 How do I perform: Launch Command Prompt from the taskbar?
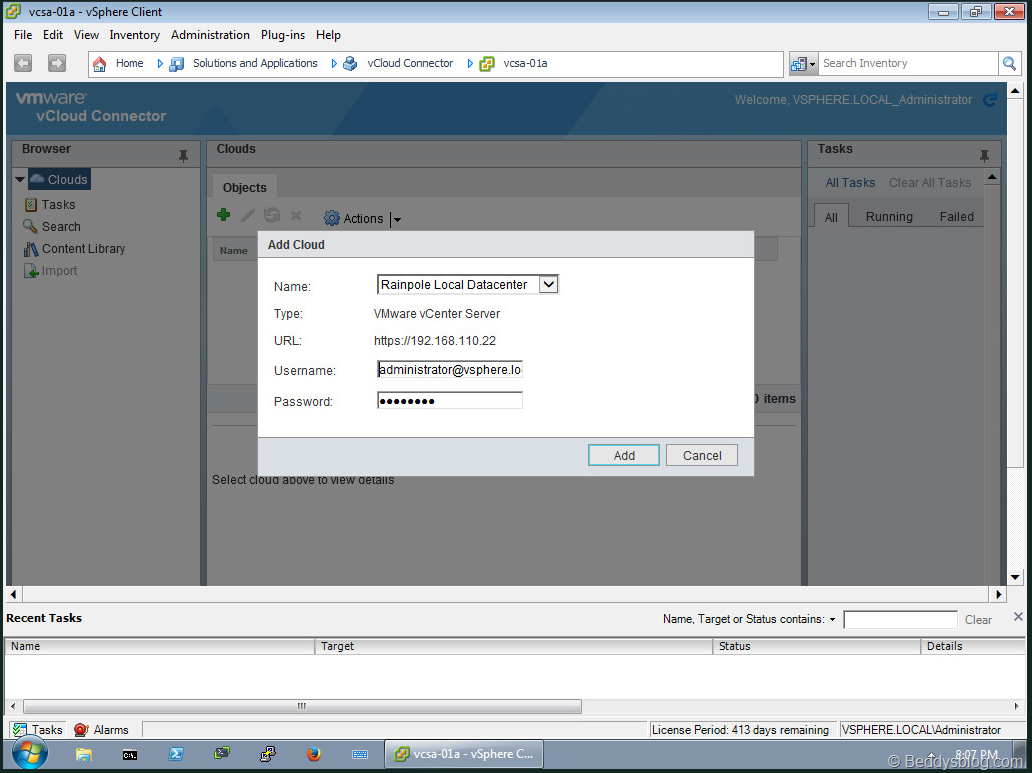pyautogui.click(x=130, y=755)
